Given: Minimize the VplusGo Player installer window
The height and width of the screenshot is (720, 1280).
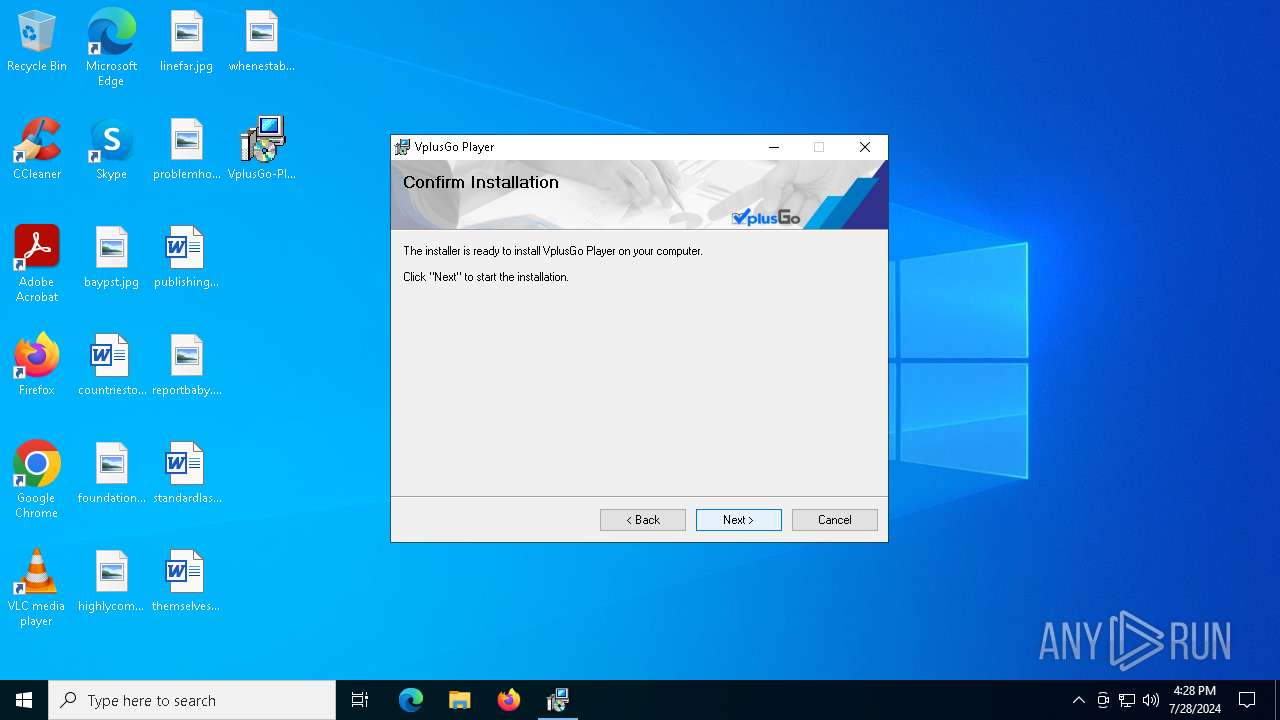Looking at the screenshot, I should tap(773, 147).
